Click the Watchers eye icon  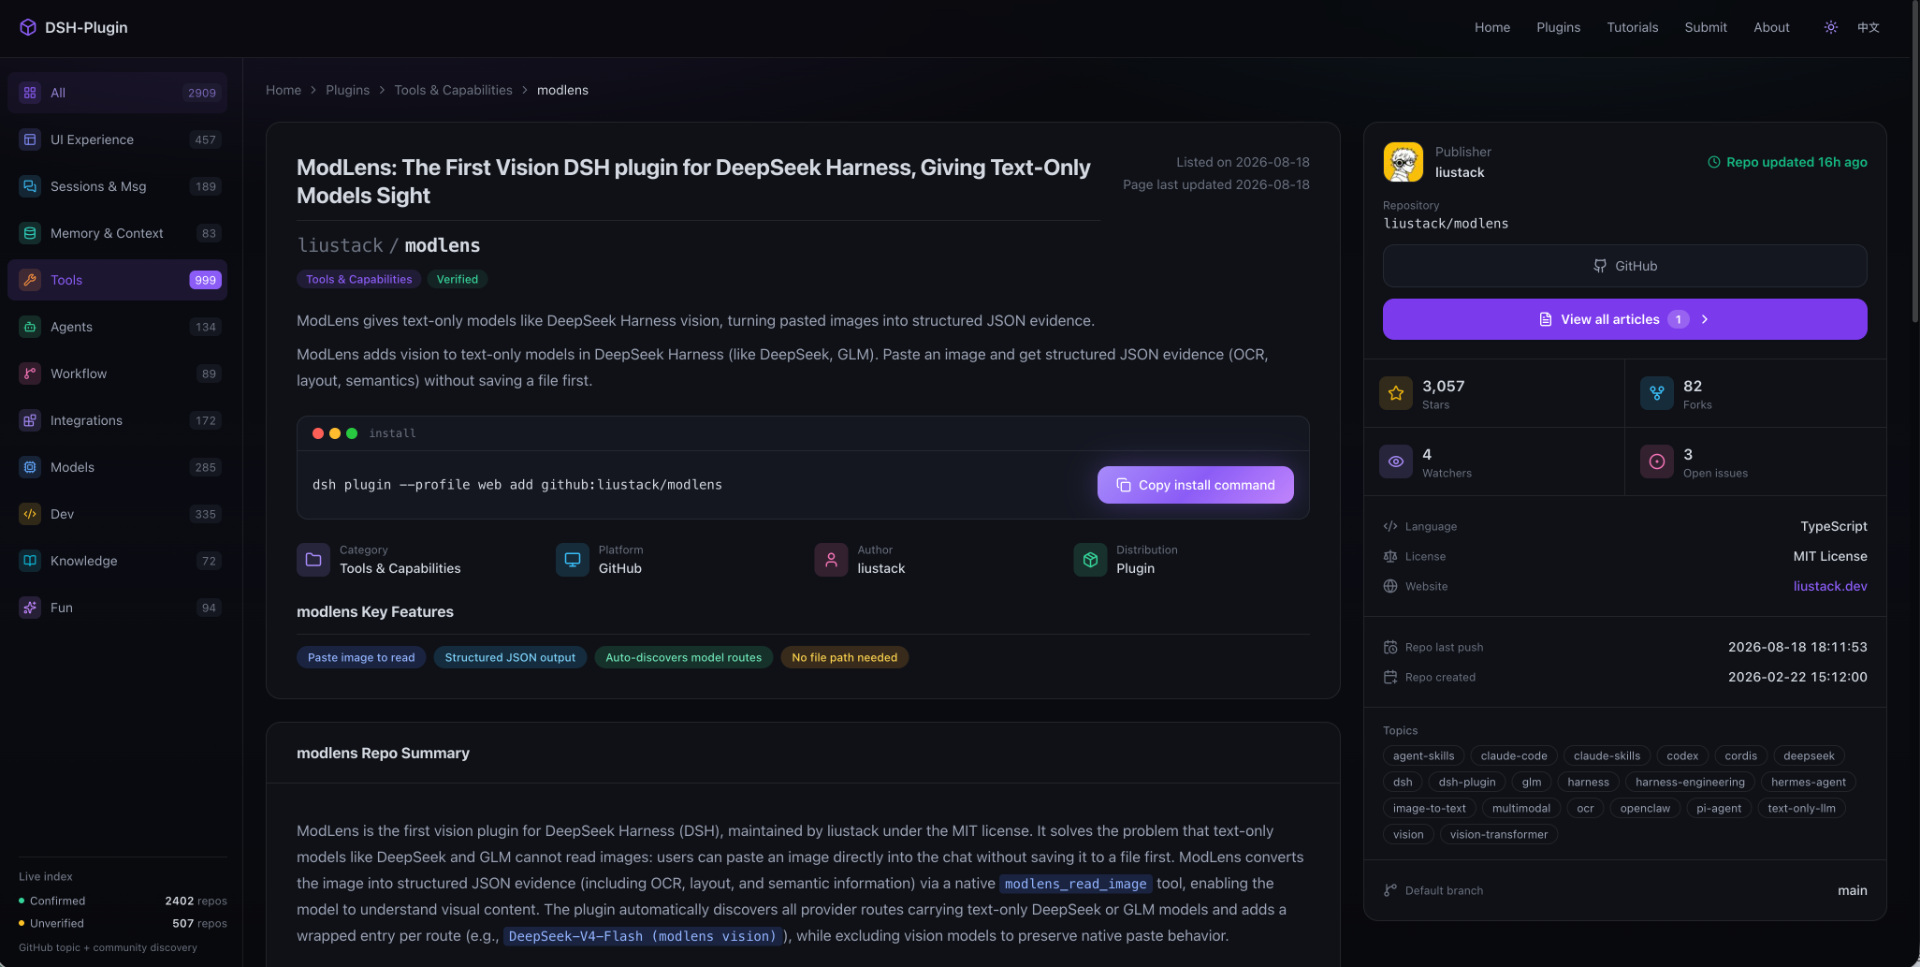coord(1396,462)
